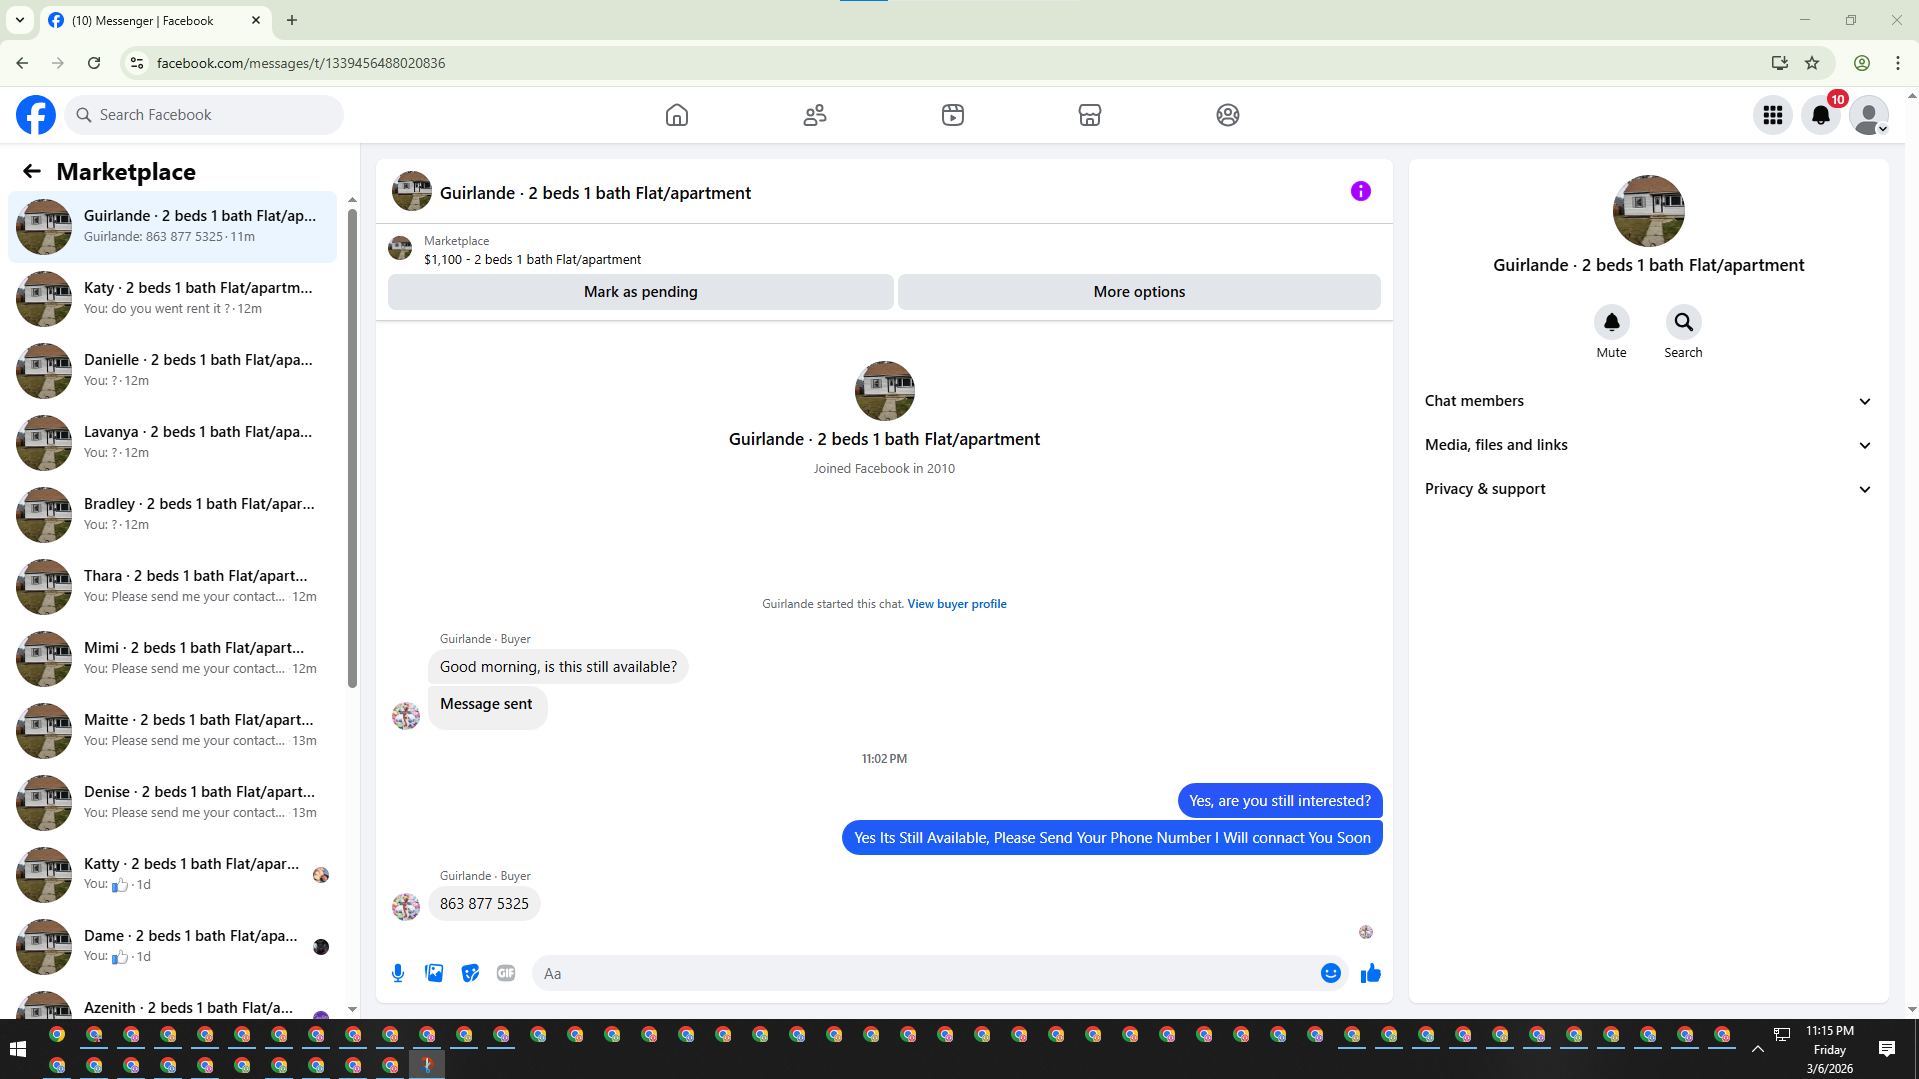
Task: View site information icon
Action: pyautogui.click(x=137, y=63)
